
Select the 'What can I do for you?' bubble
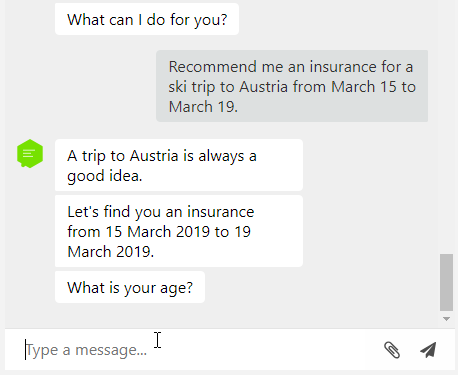[147, 19]
